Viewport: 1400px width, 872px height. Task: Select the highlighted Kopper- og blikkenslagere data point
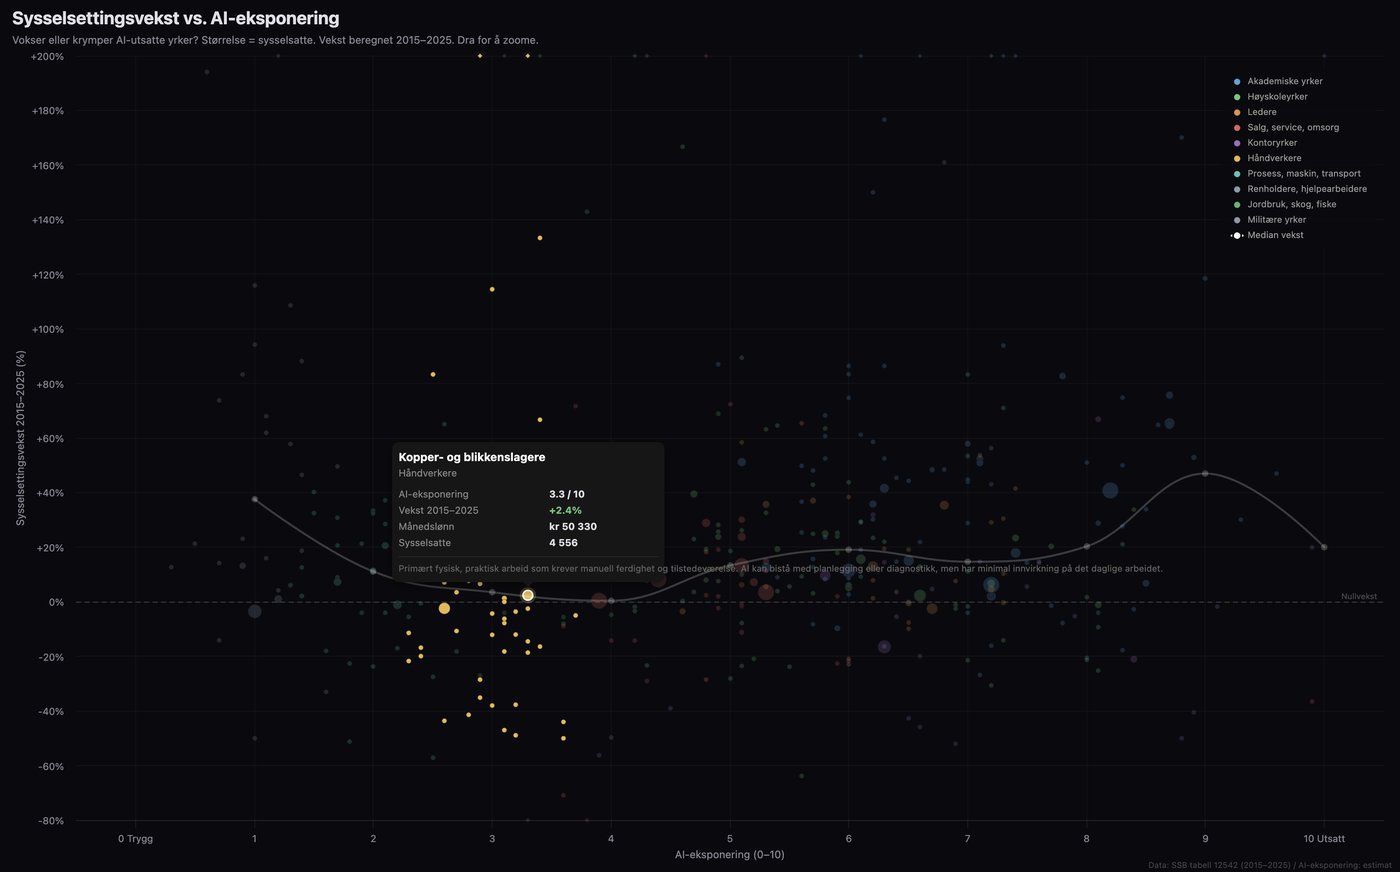point(528,596)
